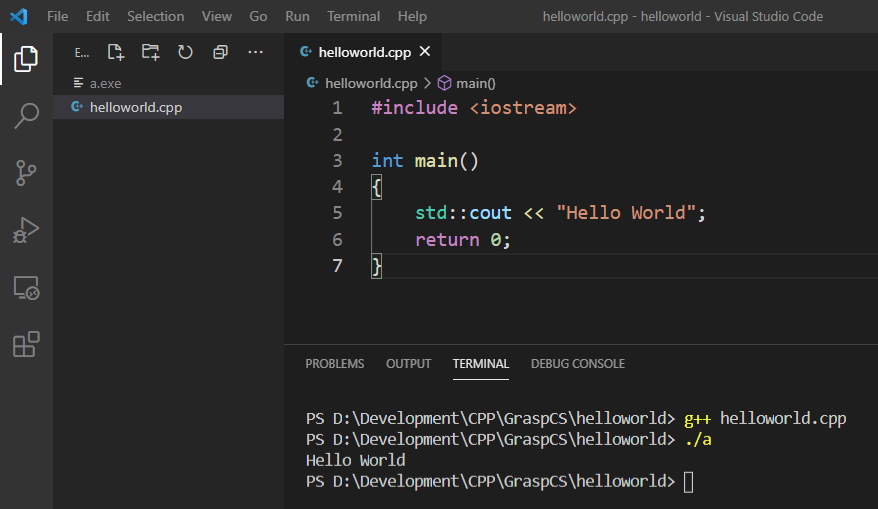Image resolution: width=878 pixels, height=509 pixels.
Task: Open the File menu
Action: [58, 16]
